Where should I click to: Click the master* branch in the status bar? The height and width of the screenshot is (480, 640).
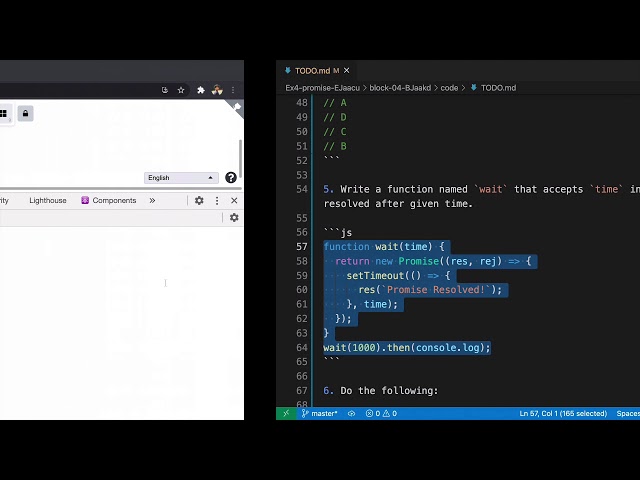tap(320, 413)
